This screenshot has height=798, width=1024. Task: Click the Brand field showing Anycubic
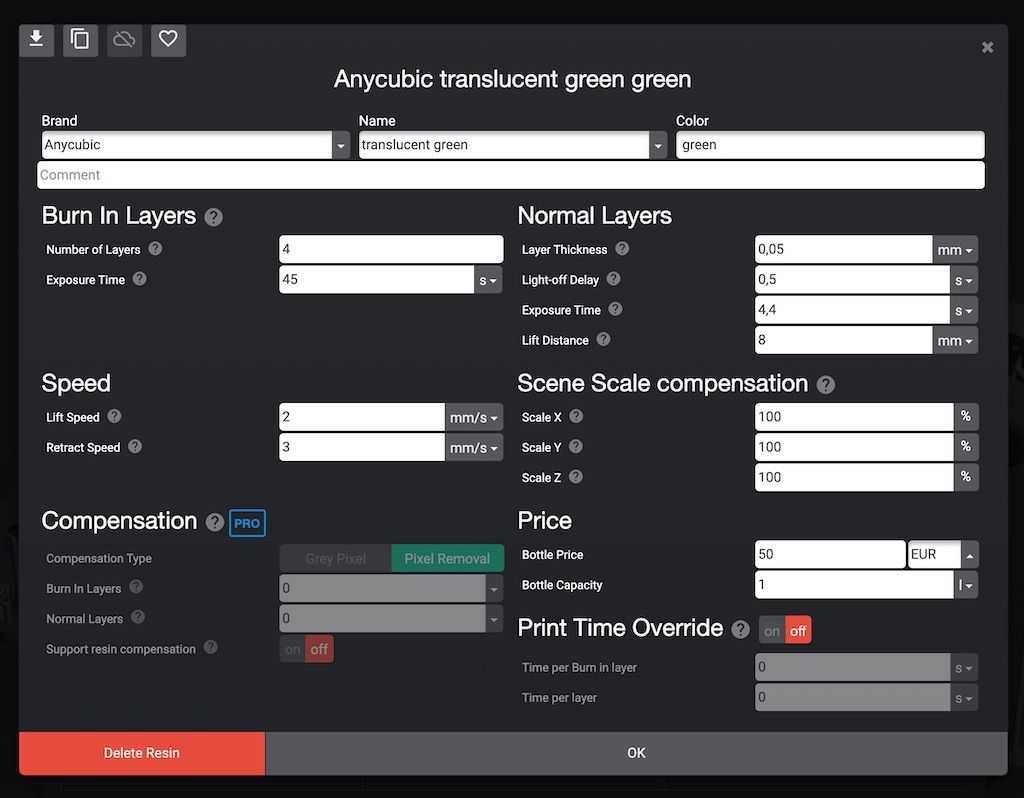click(187, 145)
